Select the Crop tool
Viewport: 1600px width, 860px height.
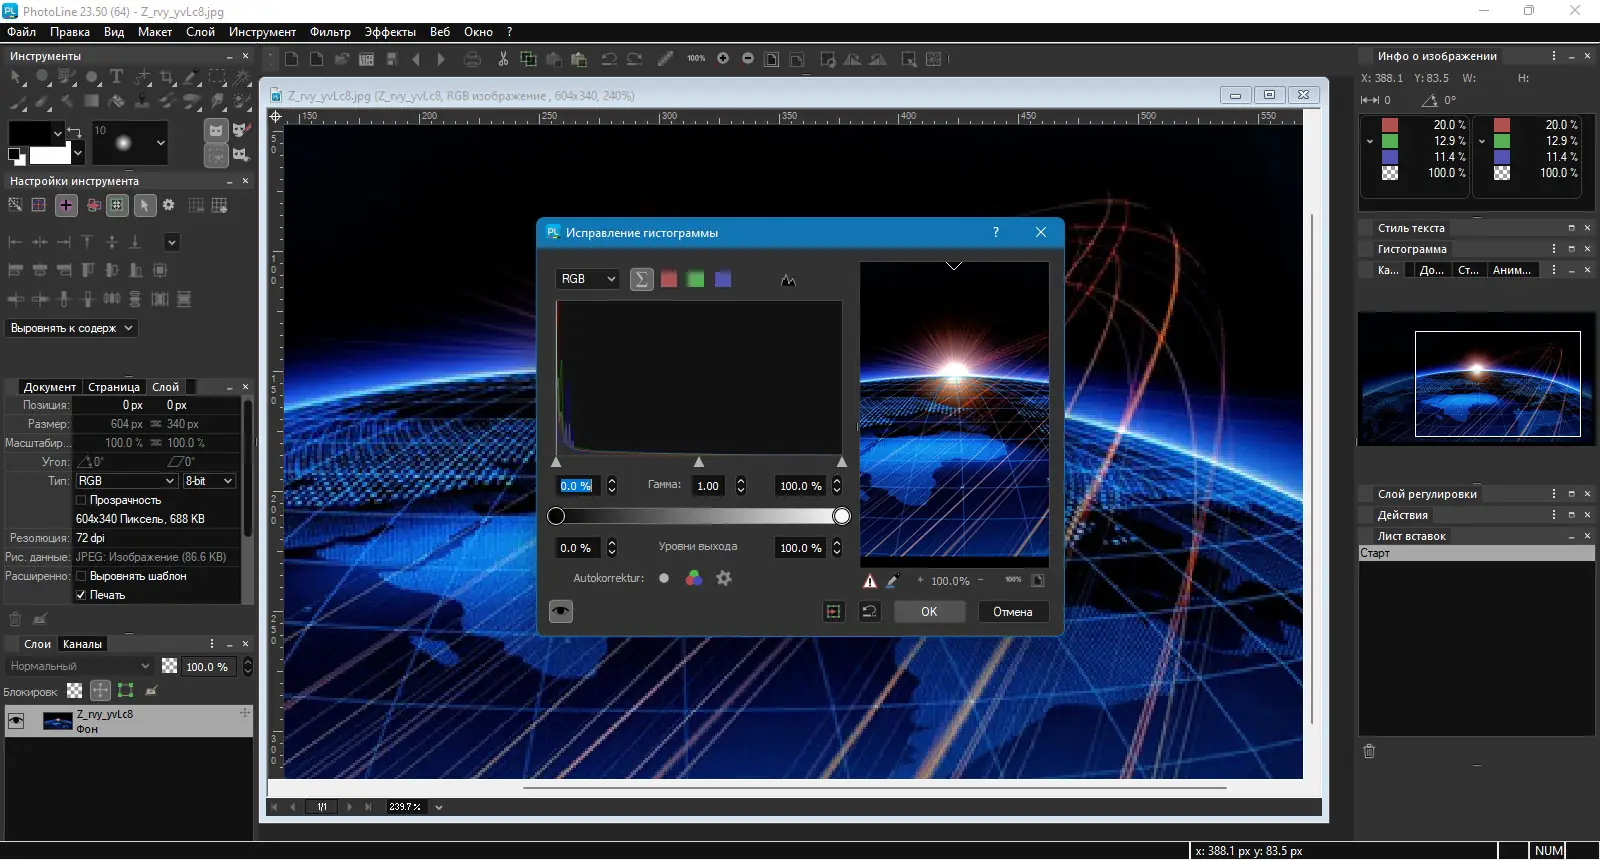click(167, 76)
